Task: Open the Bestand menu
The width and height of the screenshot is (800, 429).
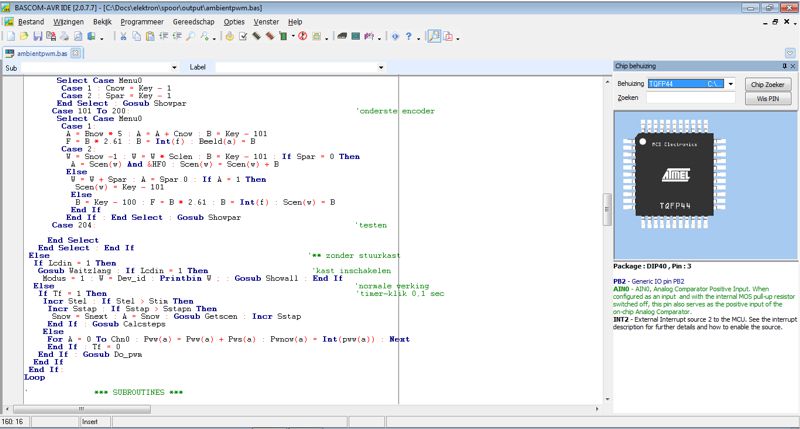Action: point(31,22)
